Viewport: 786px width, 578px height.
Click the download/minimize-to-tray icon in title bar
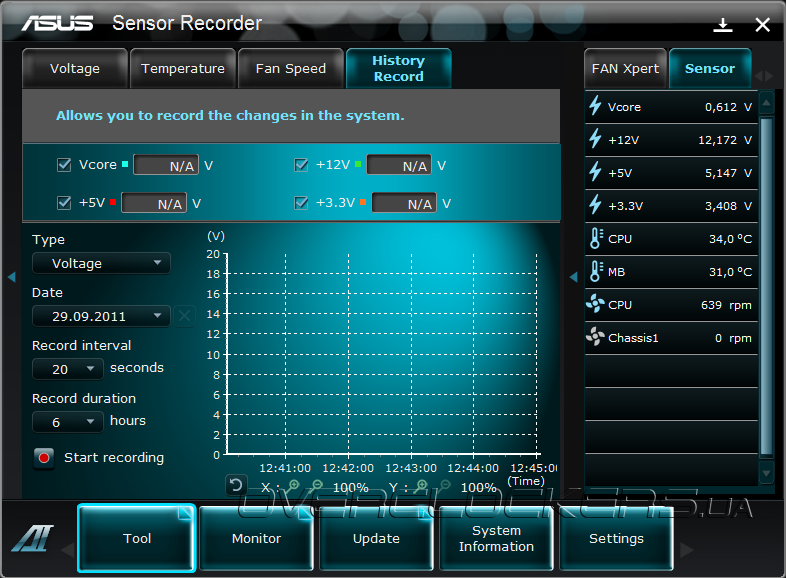pos(722,25)
